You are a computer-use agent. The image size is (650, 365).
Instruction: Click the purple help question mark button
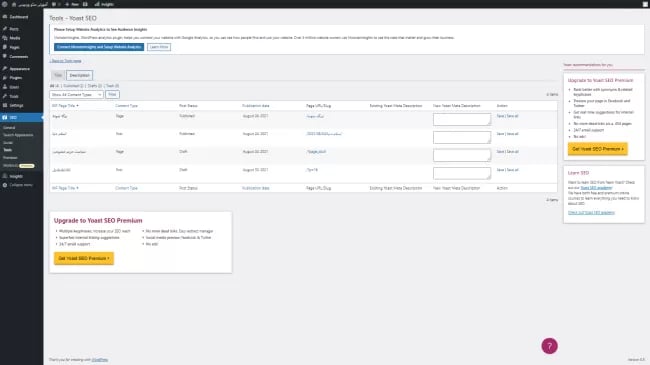point(549,346)
